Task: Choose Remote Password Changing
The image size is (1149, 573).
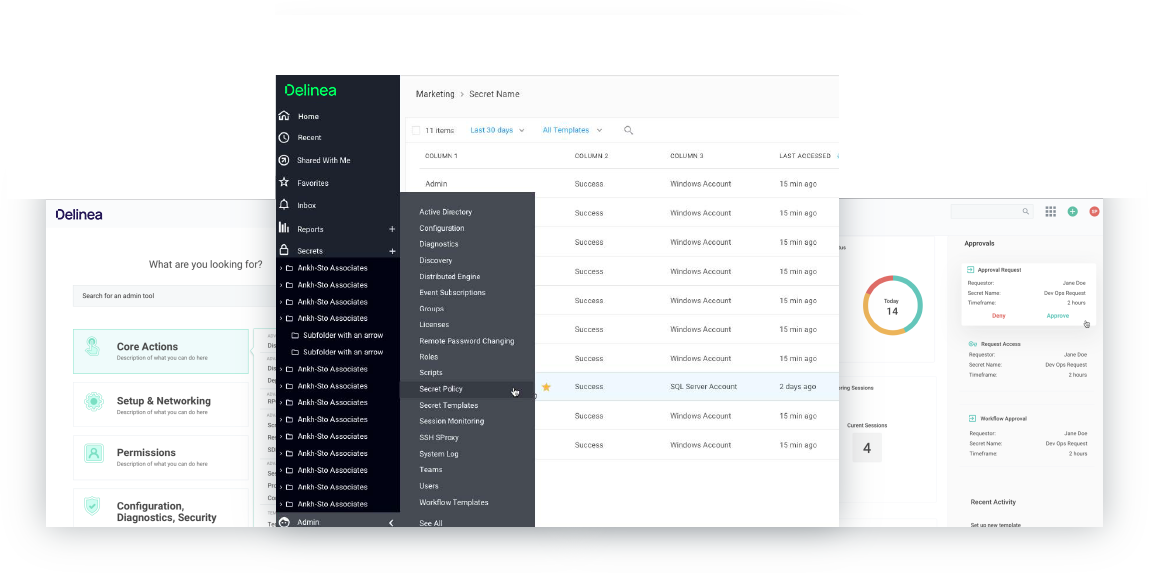Action: pos(467,341)
